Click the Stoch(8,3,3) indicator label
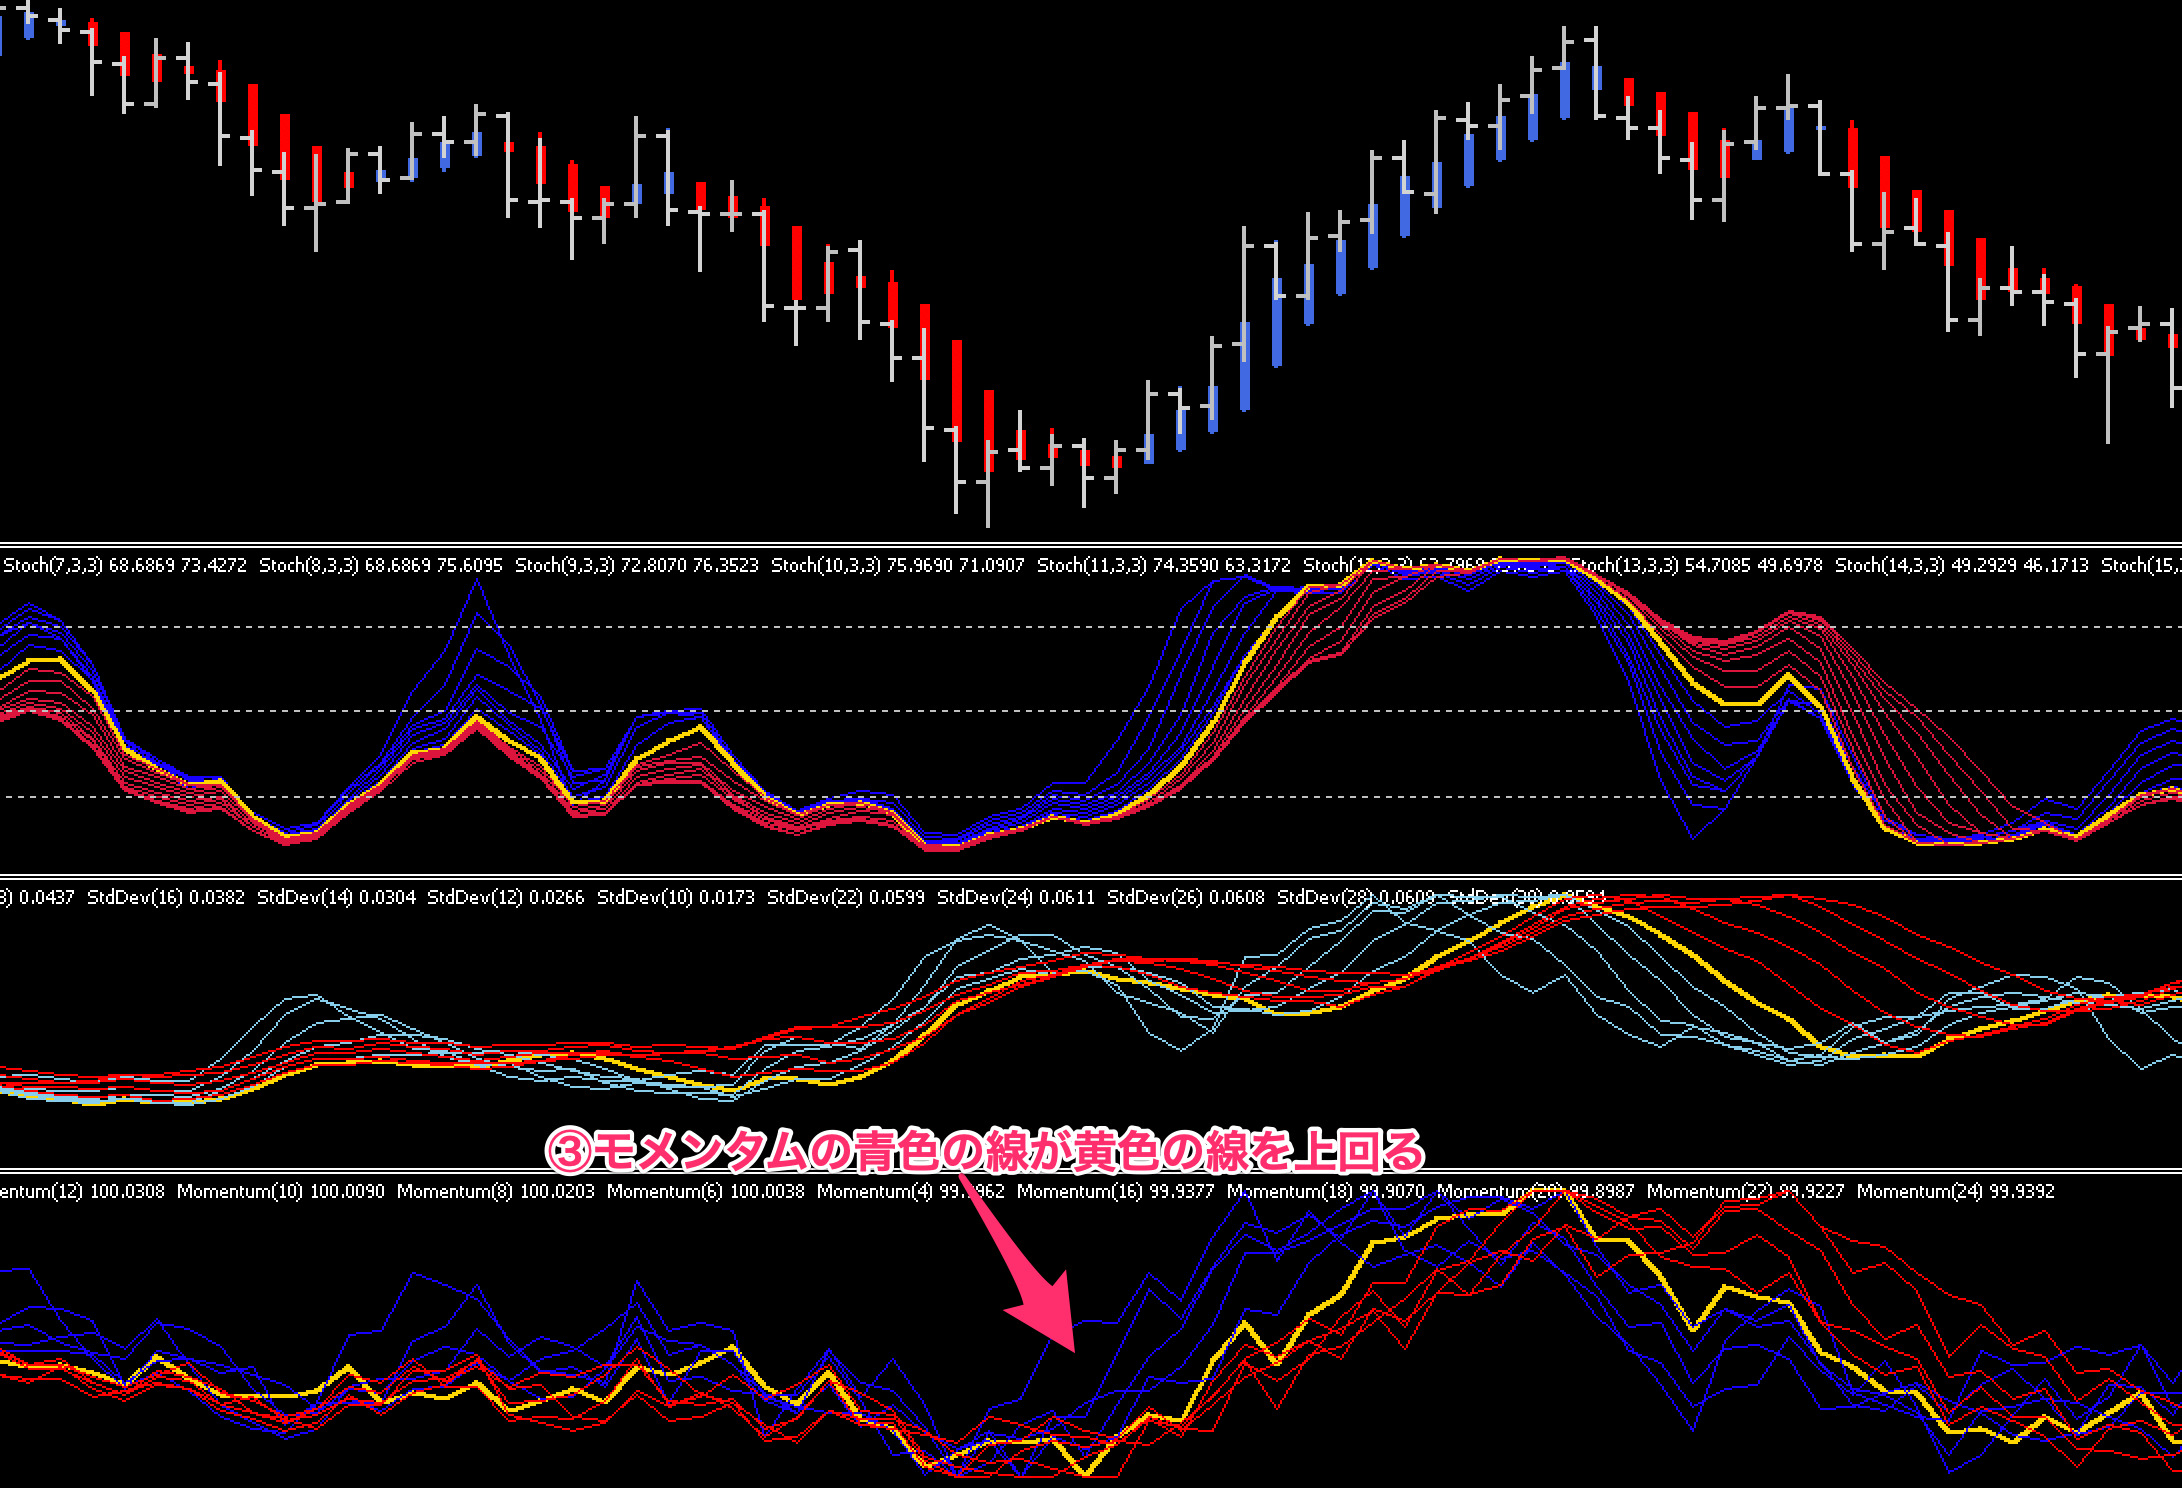The image size is (2182, 1488). pyautogui.click(x=381, y=565)
